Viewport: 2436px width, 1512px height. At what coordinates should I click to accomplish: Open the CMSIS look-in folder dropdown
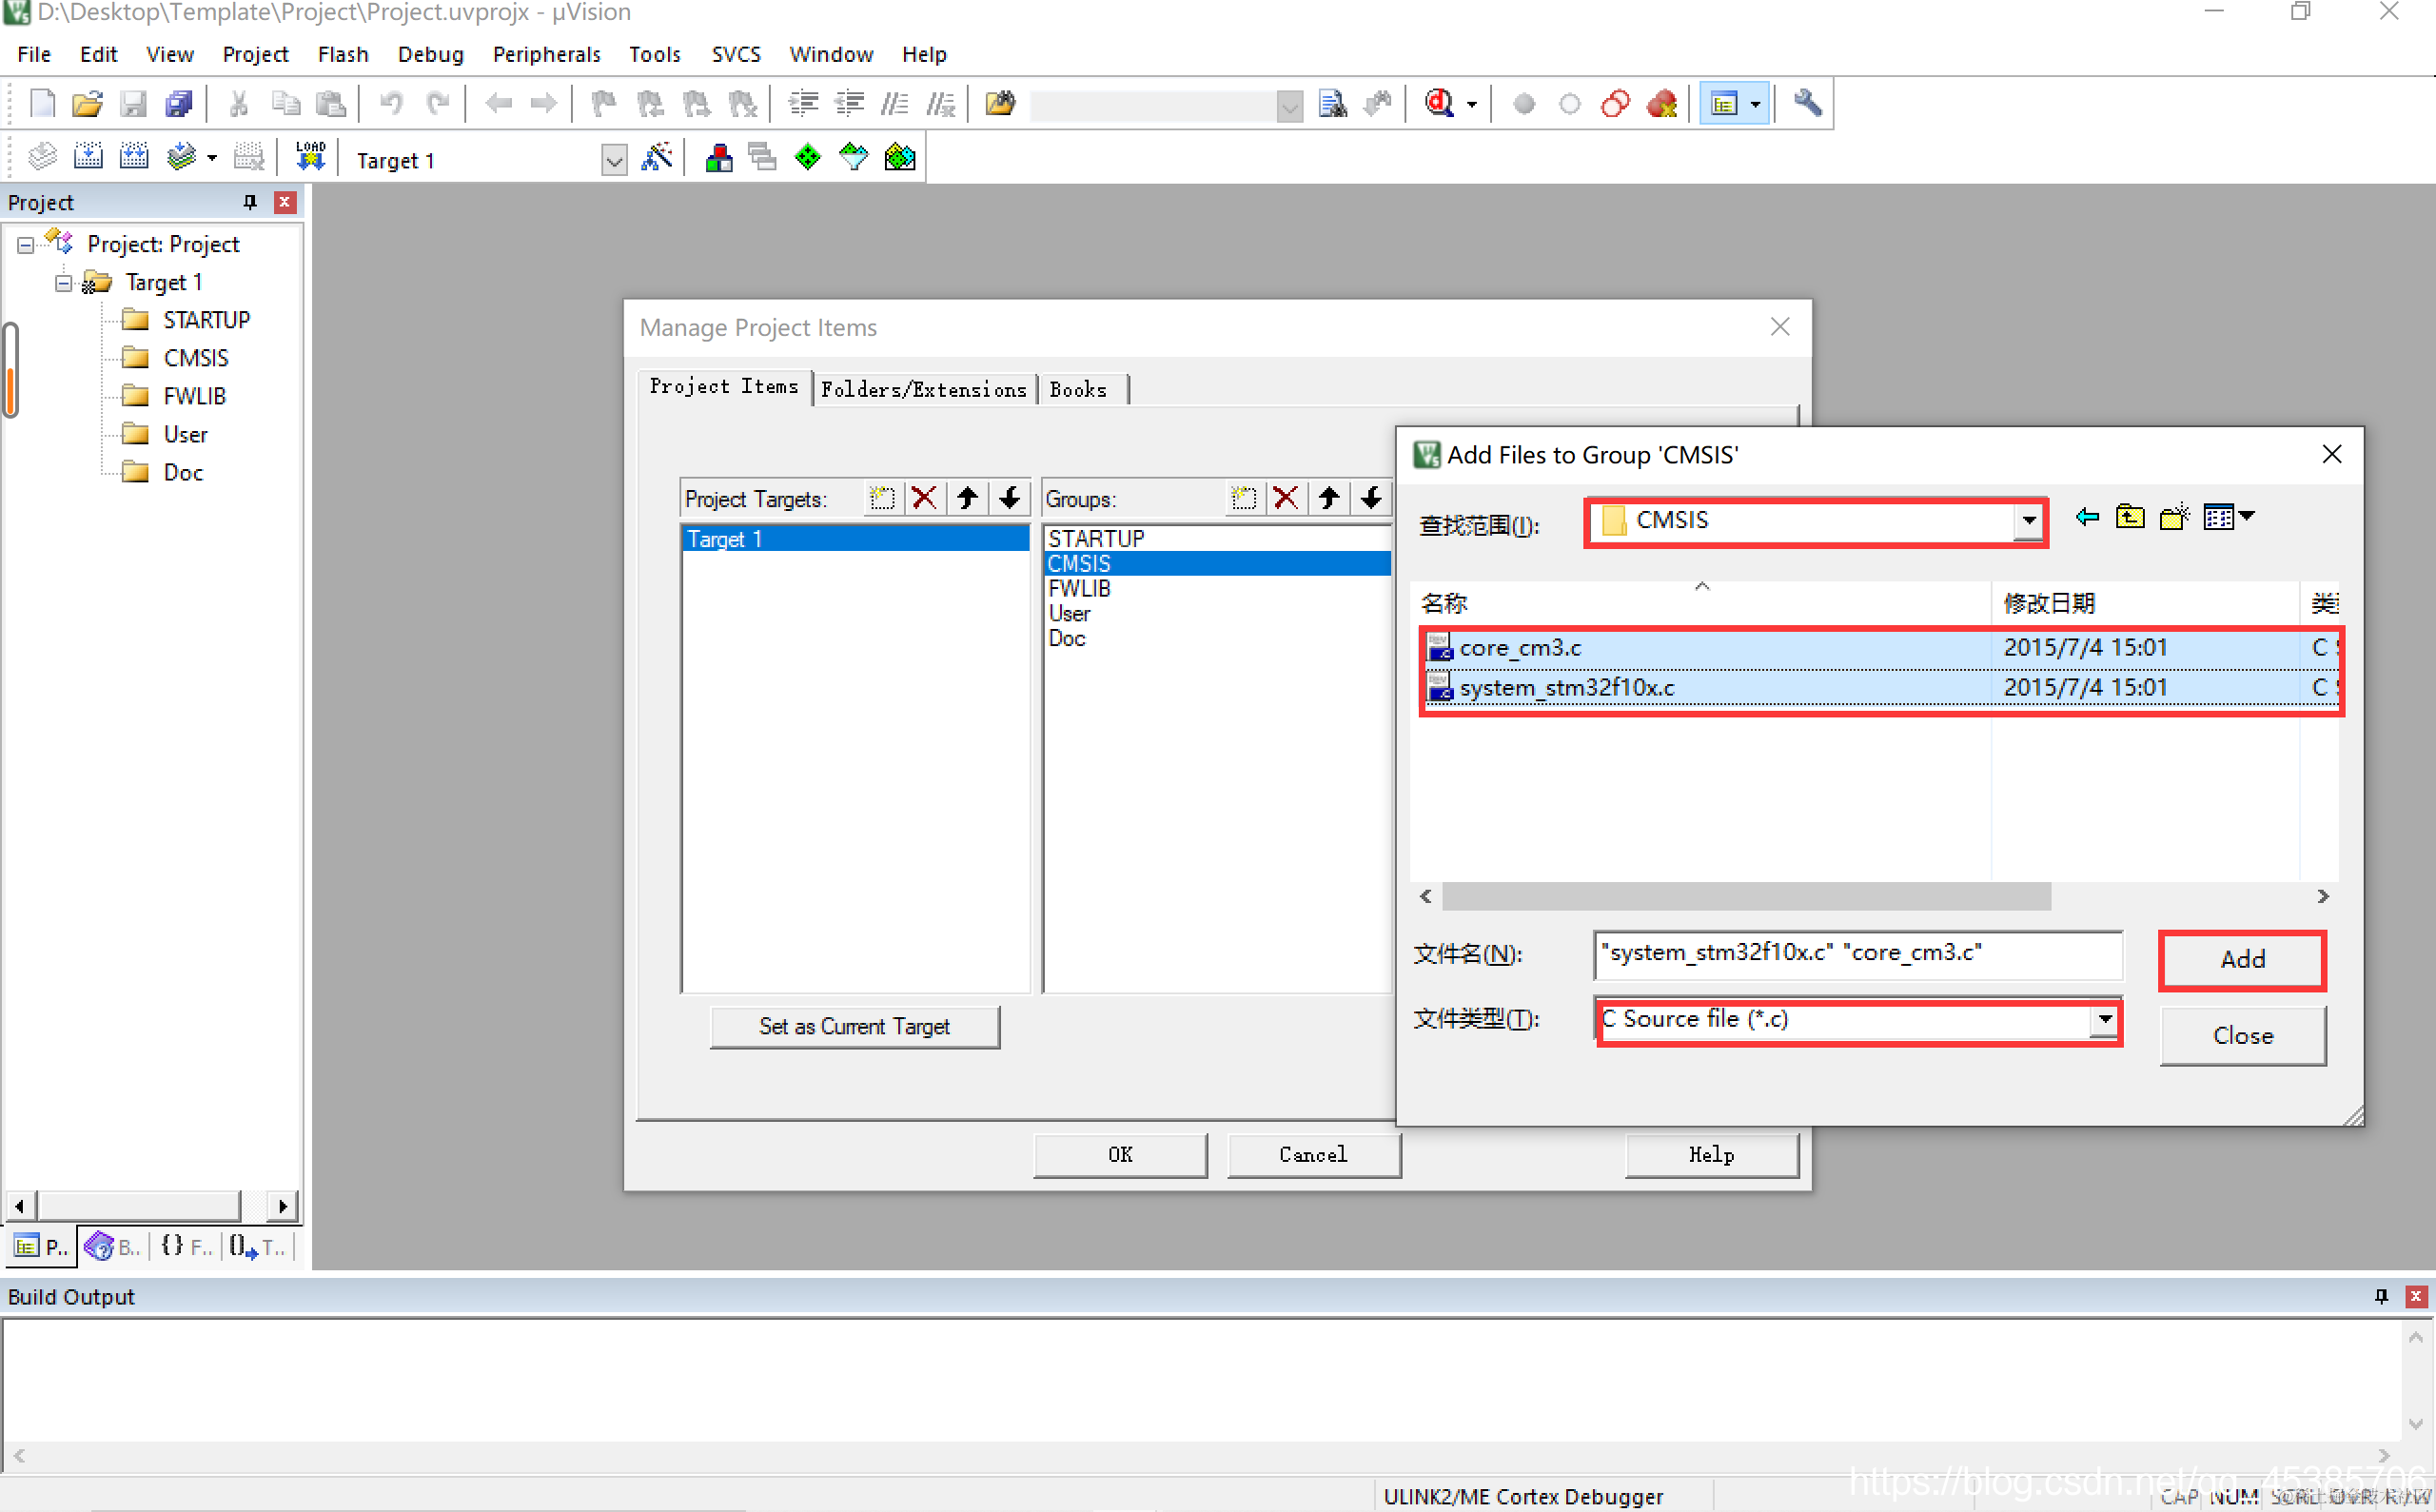click(x=2028, y=520)
